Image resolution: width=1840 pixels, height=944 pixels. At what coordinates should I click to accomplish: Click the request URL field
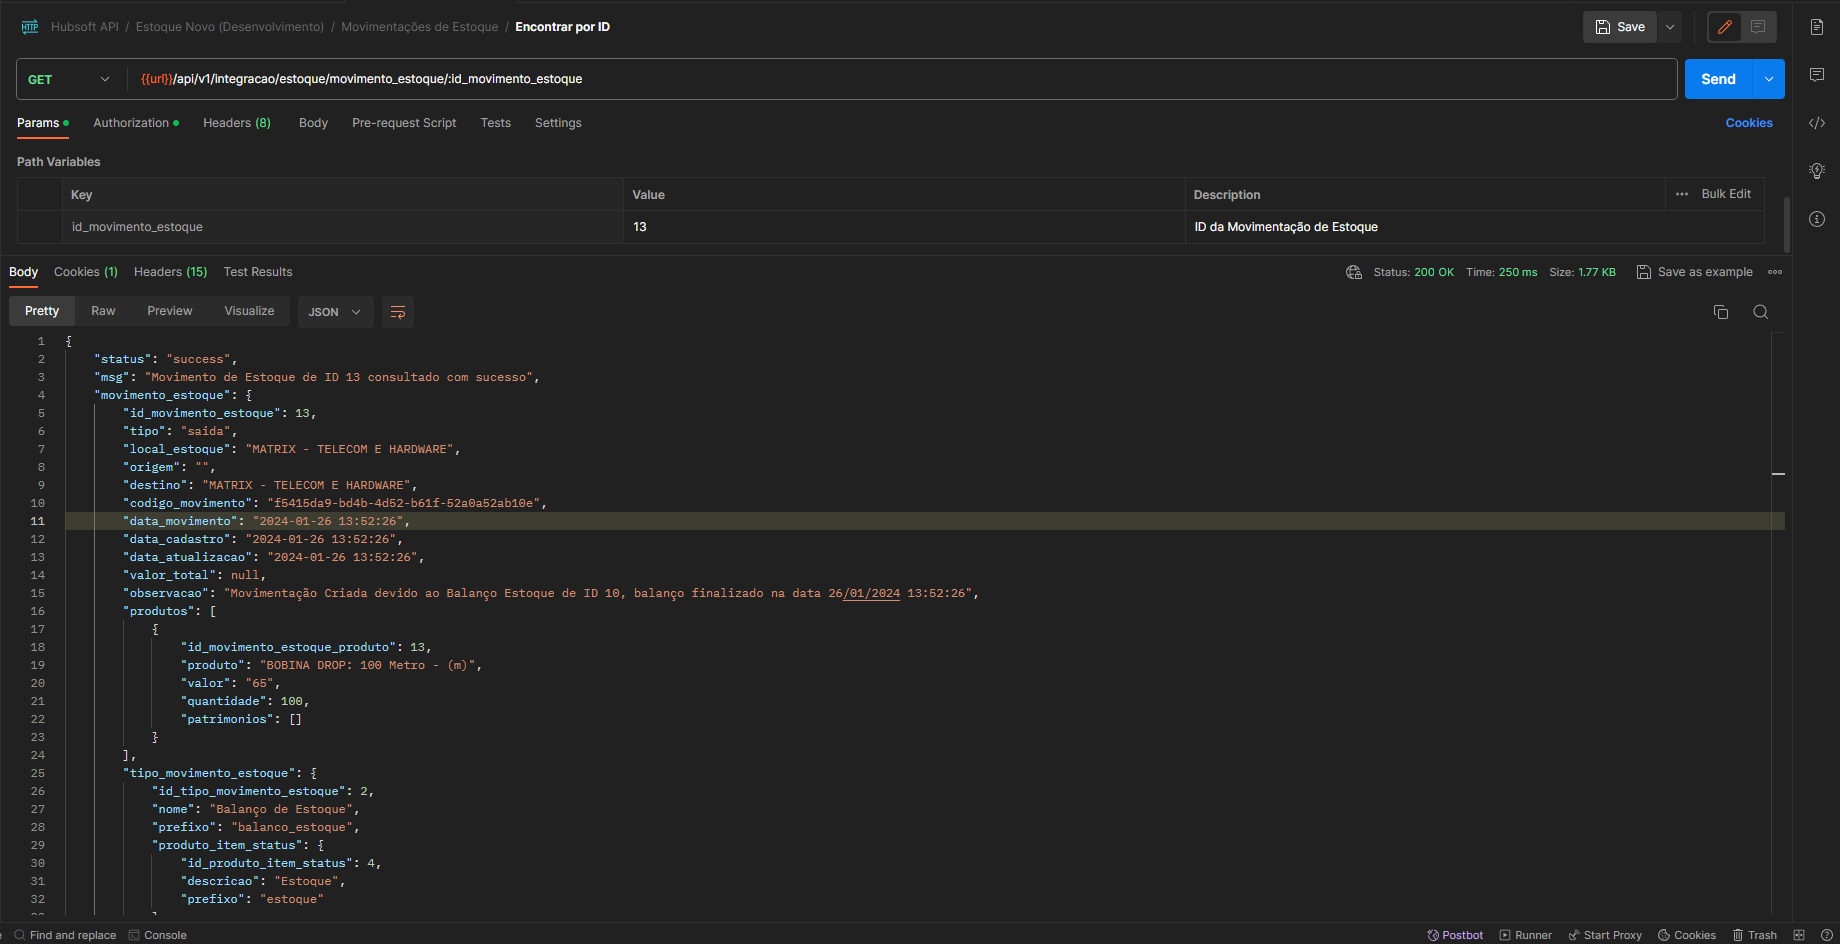pos(900,79)
